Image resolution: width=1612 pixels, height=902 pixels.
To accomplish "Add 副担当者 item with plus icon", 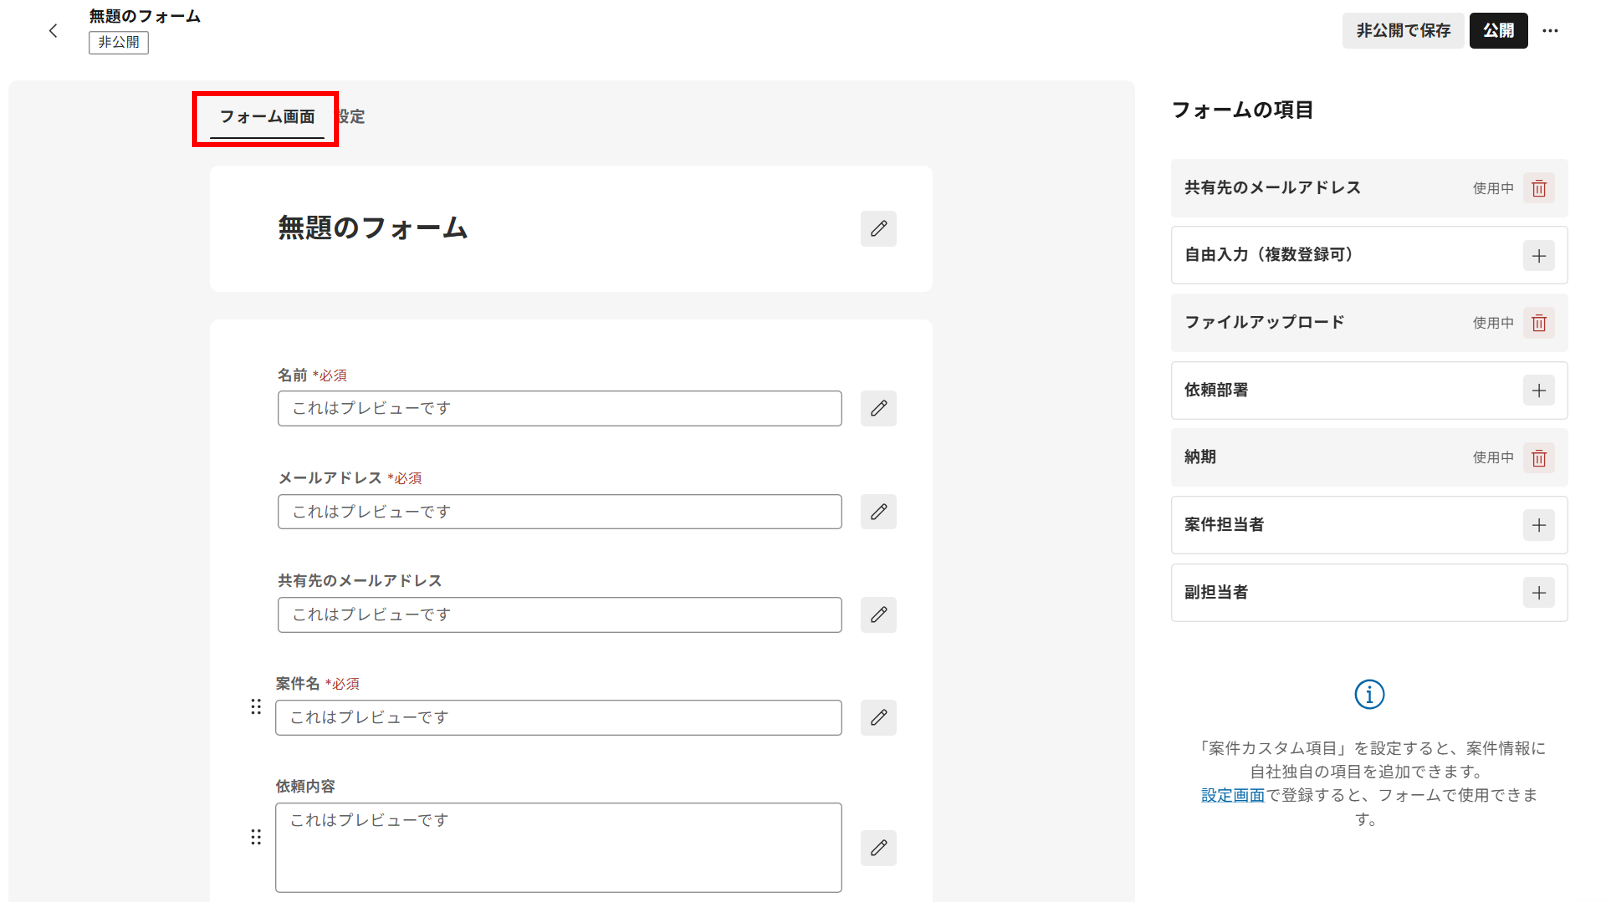I will pyautogui.click(x=1539, y=593).
